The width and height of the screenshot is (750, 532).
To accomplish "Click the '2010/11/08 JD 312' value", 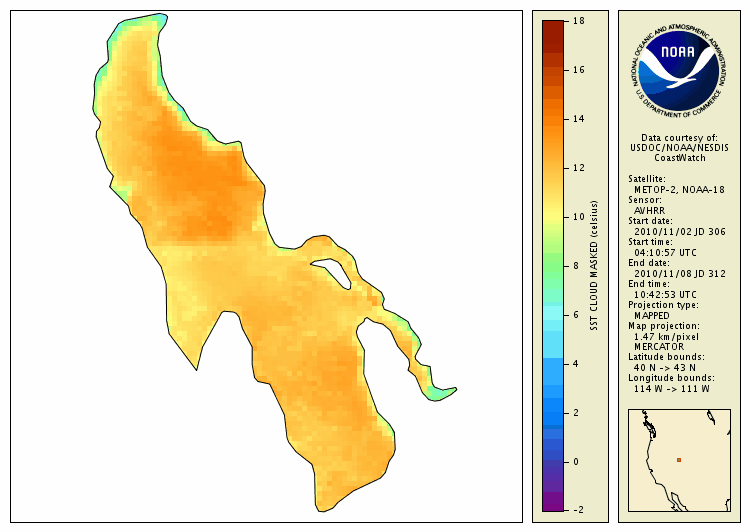I will (x=680, y=274).
